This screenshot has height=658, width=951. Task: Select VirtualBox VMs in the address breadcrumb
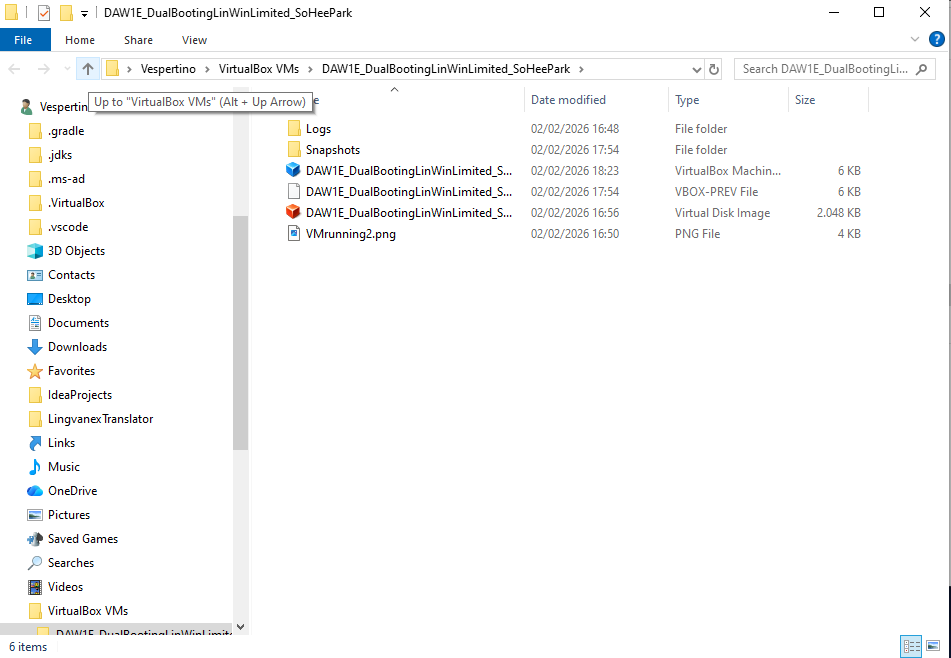[259, 69]
